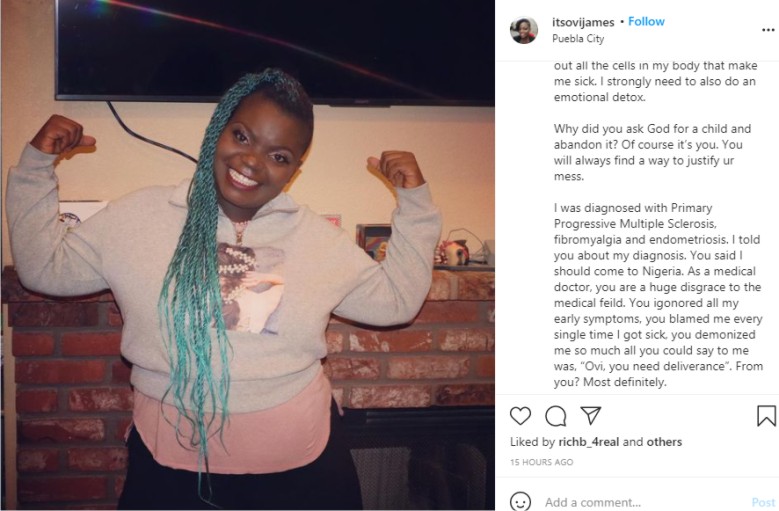
Task: Click the main post photo
Action: click(247, 255)
